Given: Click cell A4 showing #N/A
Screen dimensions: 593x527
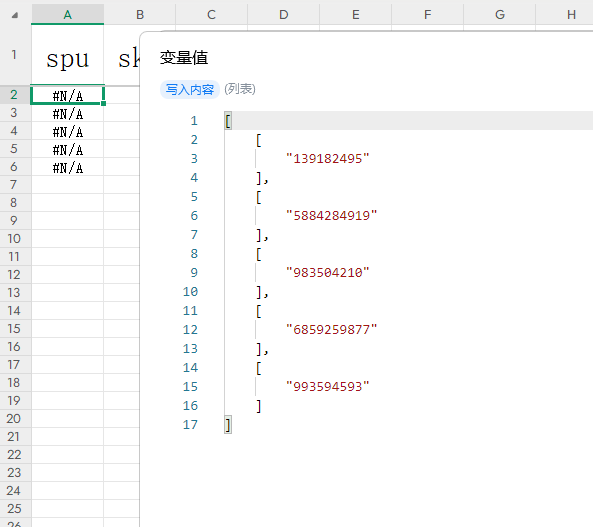Looking at the screenshot, I should pos(68,131).
